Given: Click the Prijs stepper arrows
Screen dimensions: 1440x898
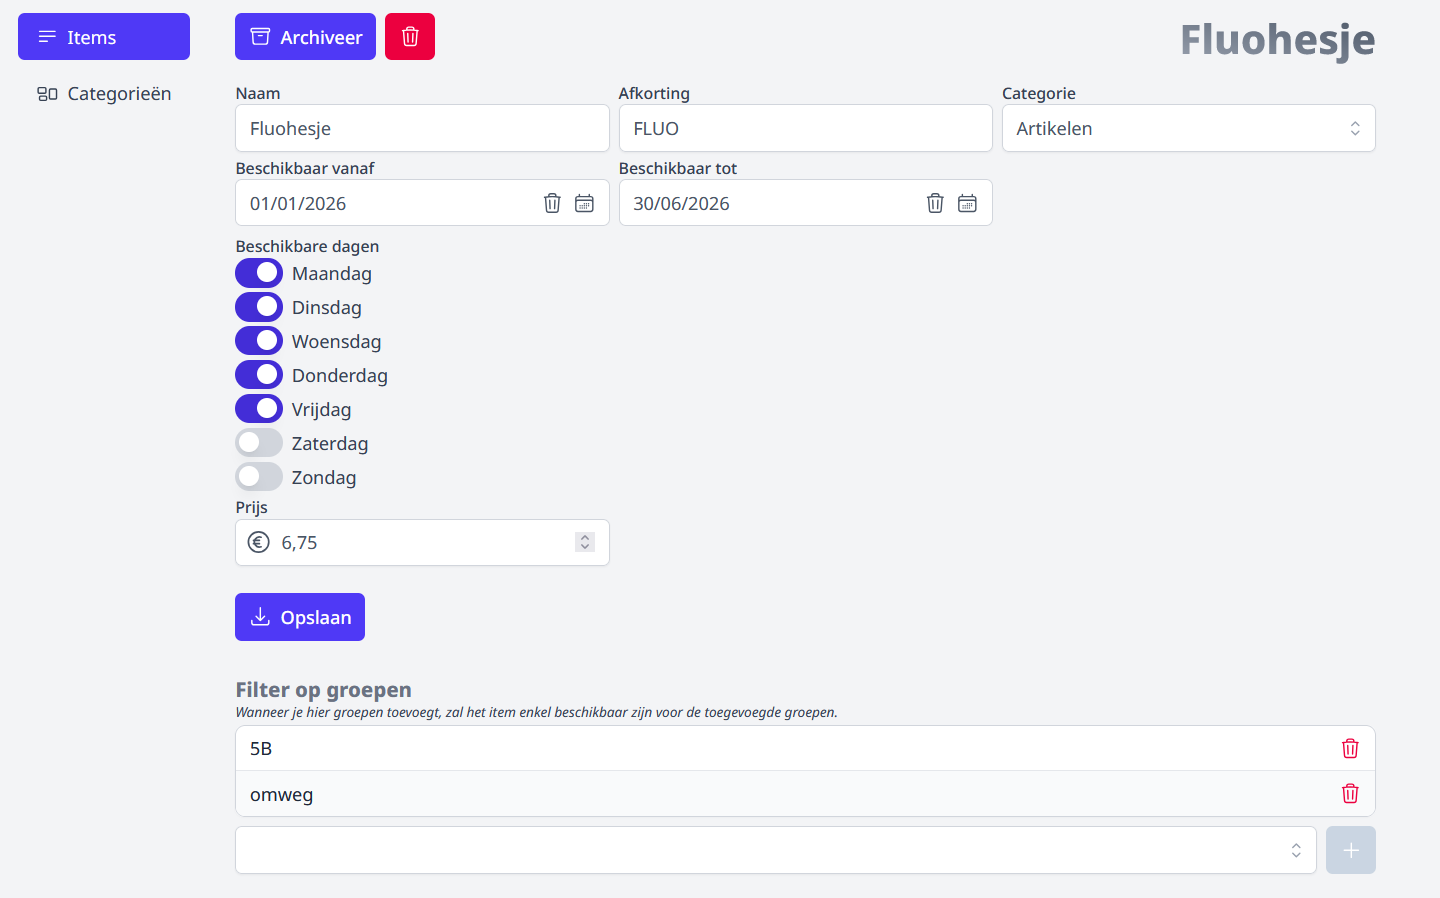Looking at the screenshot, I should point(585,542).
